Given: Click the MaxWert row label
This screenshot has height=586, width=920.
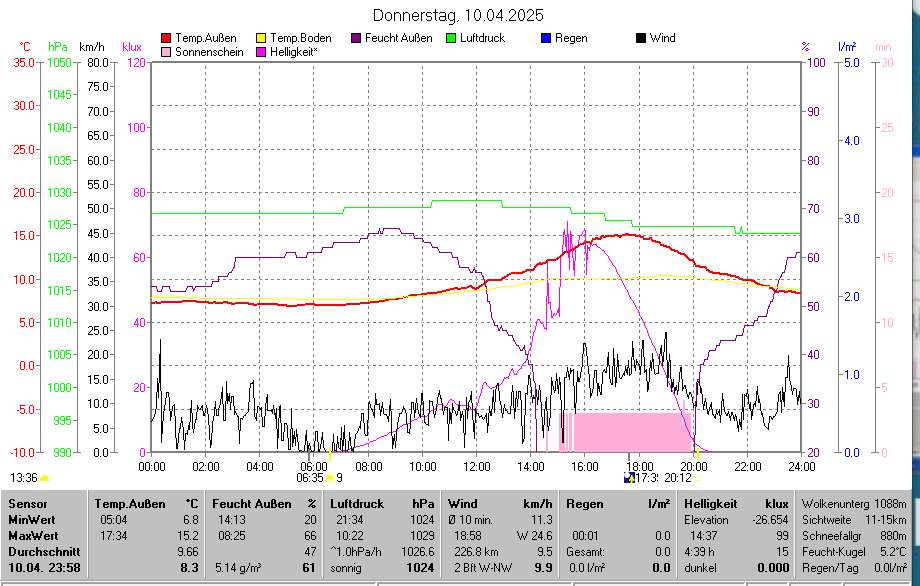Looking at the screenshot, I should 33,536.
